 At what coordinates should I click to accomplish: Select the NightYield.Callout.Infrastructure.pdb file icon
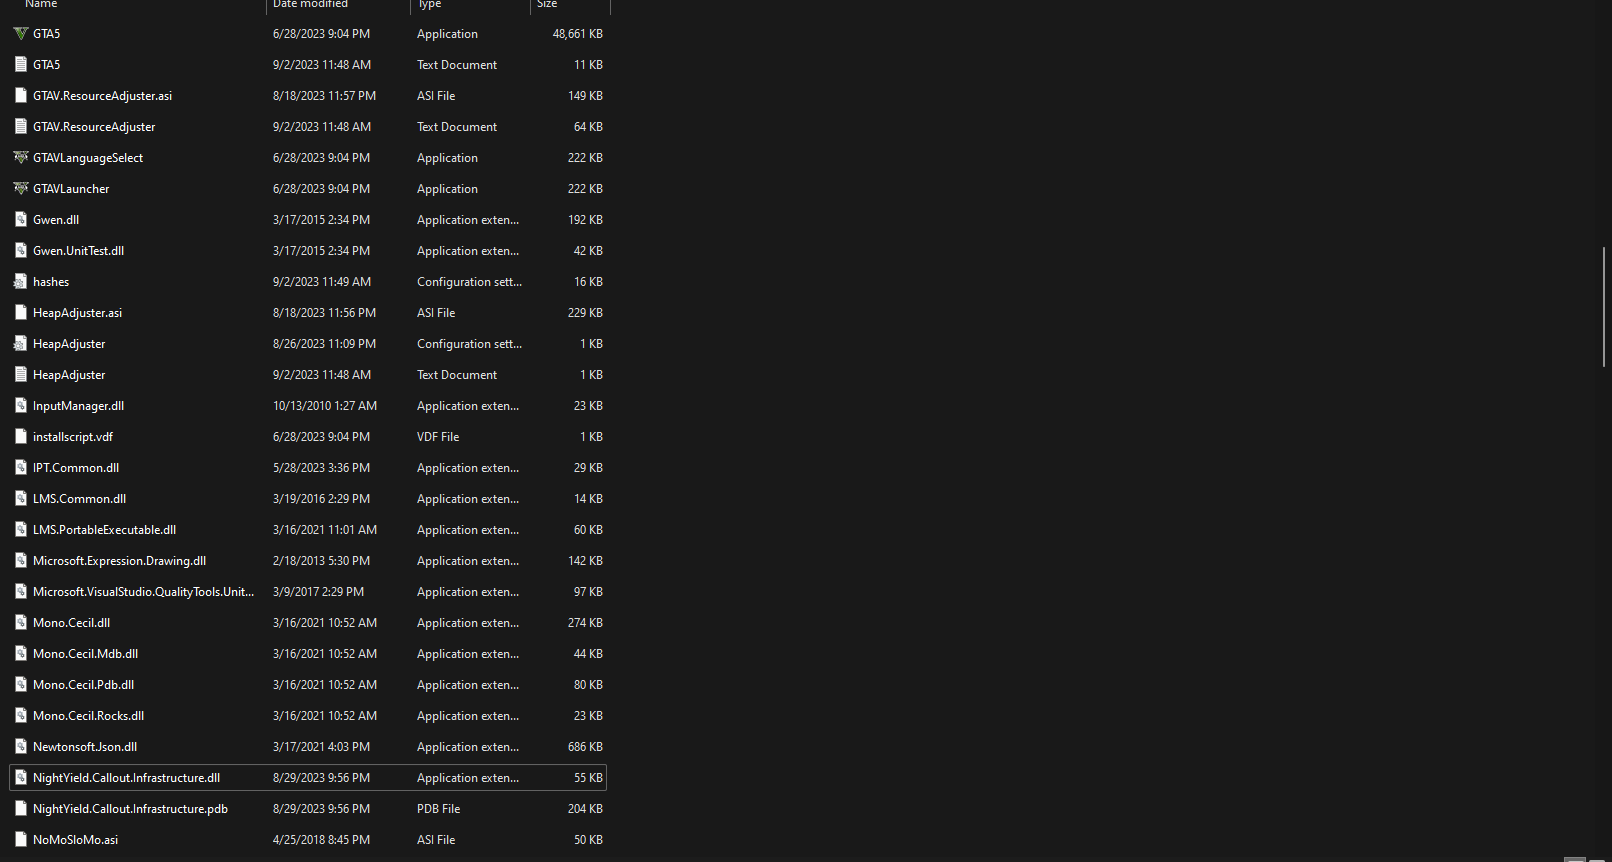pos(21,809)
